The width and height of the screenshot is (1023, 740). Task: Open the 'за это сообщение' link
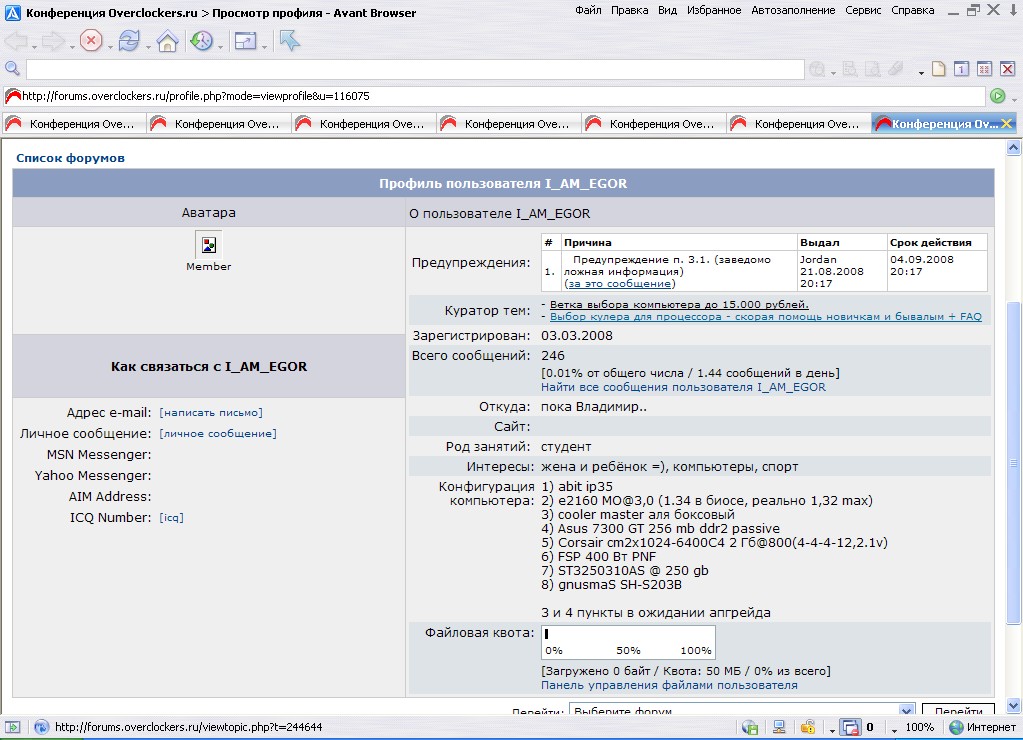tap(620, 284)
